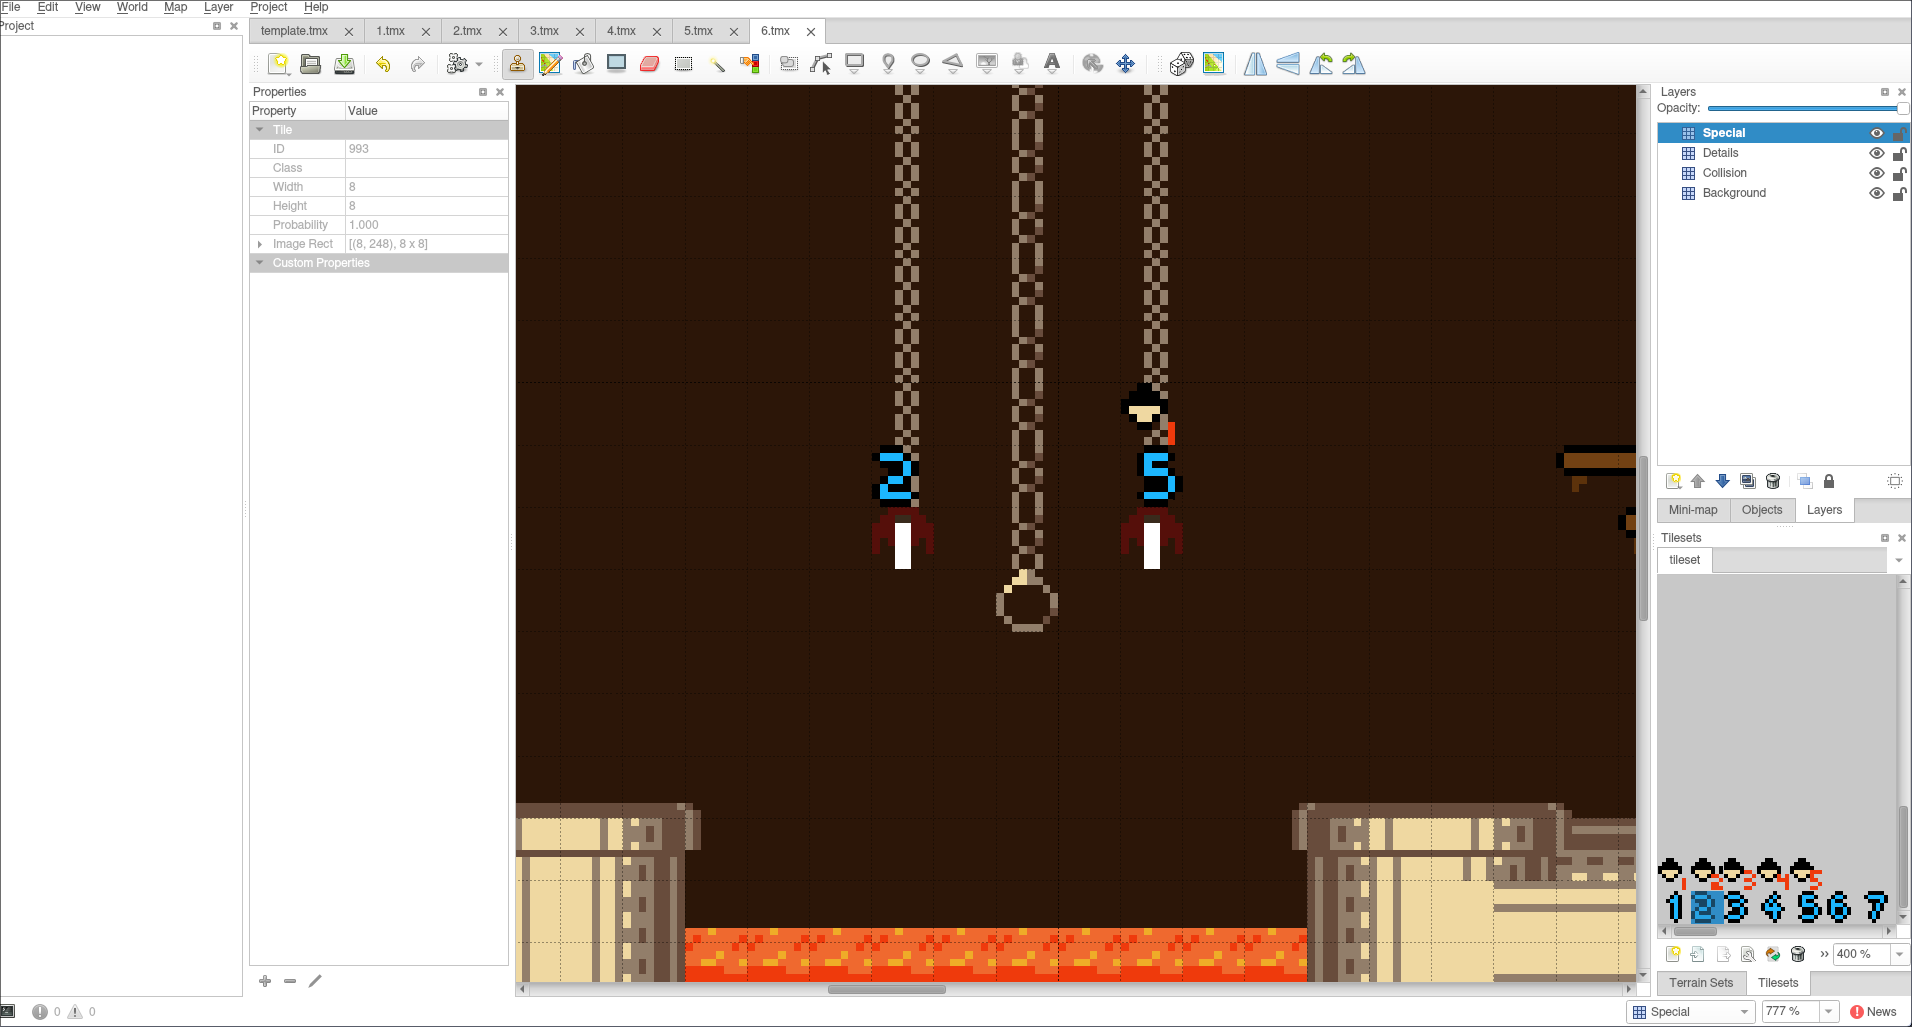Screen dimensions: 1912x1027
Task: Select the Insert Text tool
Action: [x=1052, y=64]
